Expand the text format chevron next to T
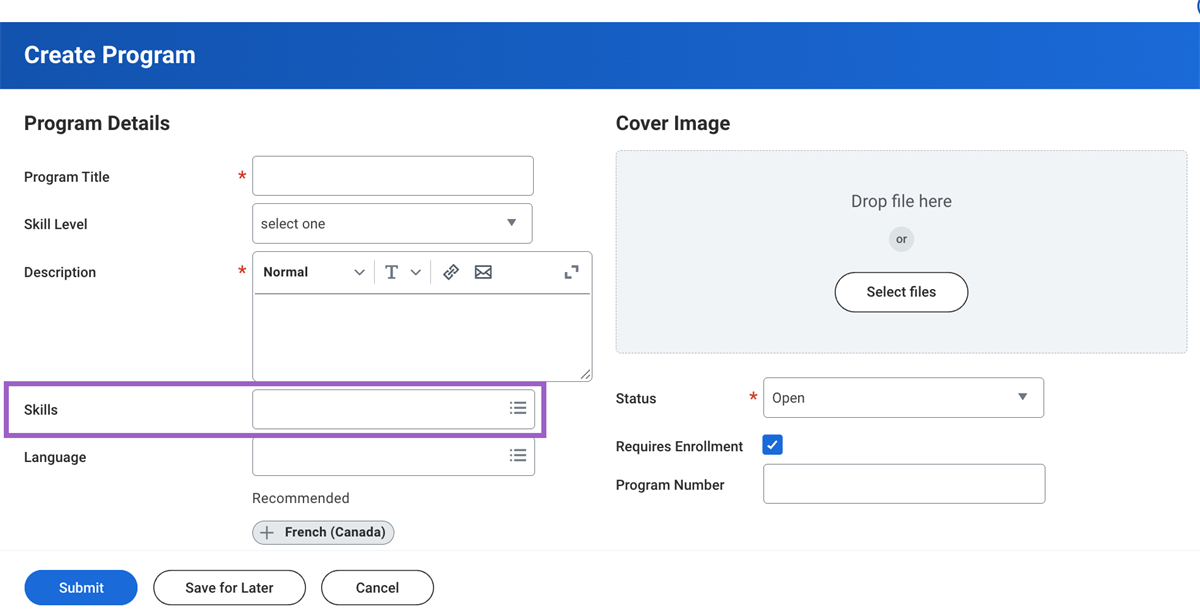 coord(416,272)
